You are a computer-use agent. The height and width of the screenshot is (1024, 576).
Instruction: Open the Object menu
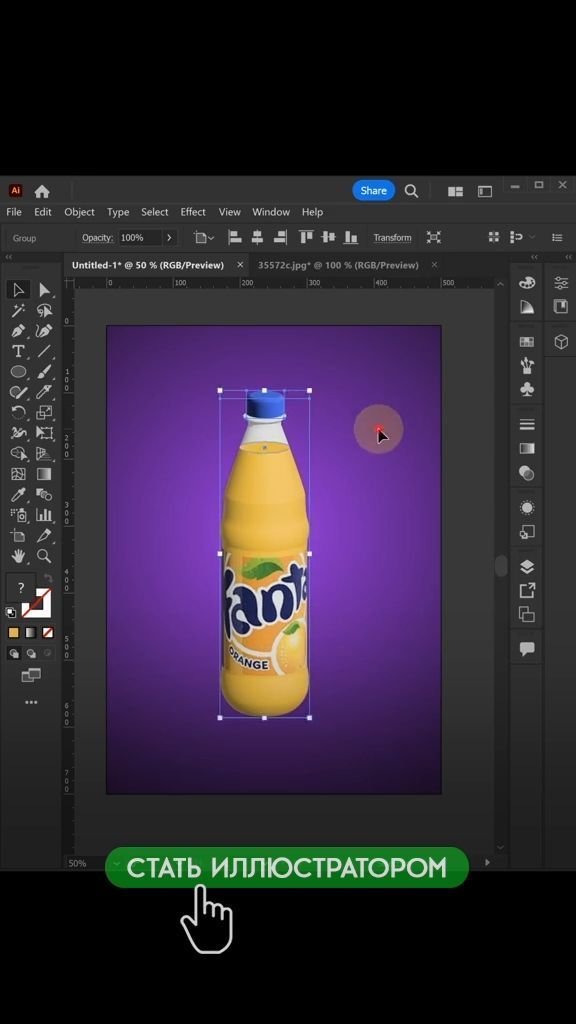[79, 212]
